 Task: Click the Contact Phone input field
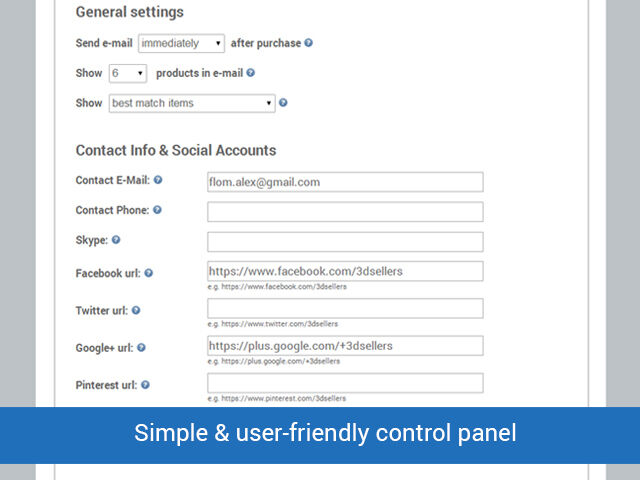click(x=345, y=212)
